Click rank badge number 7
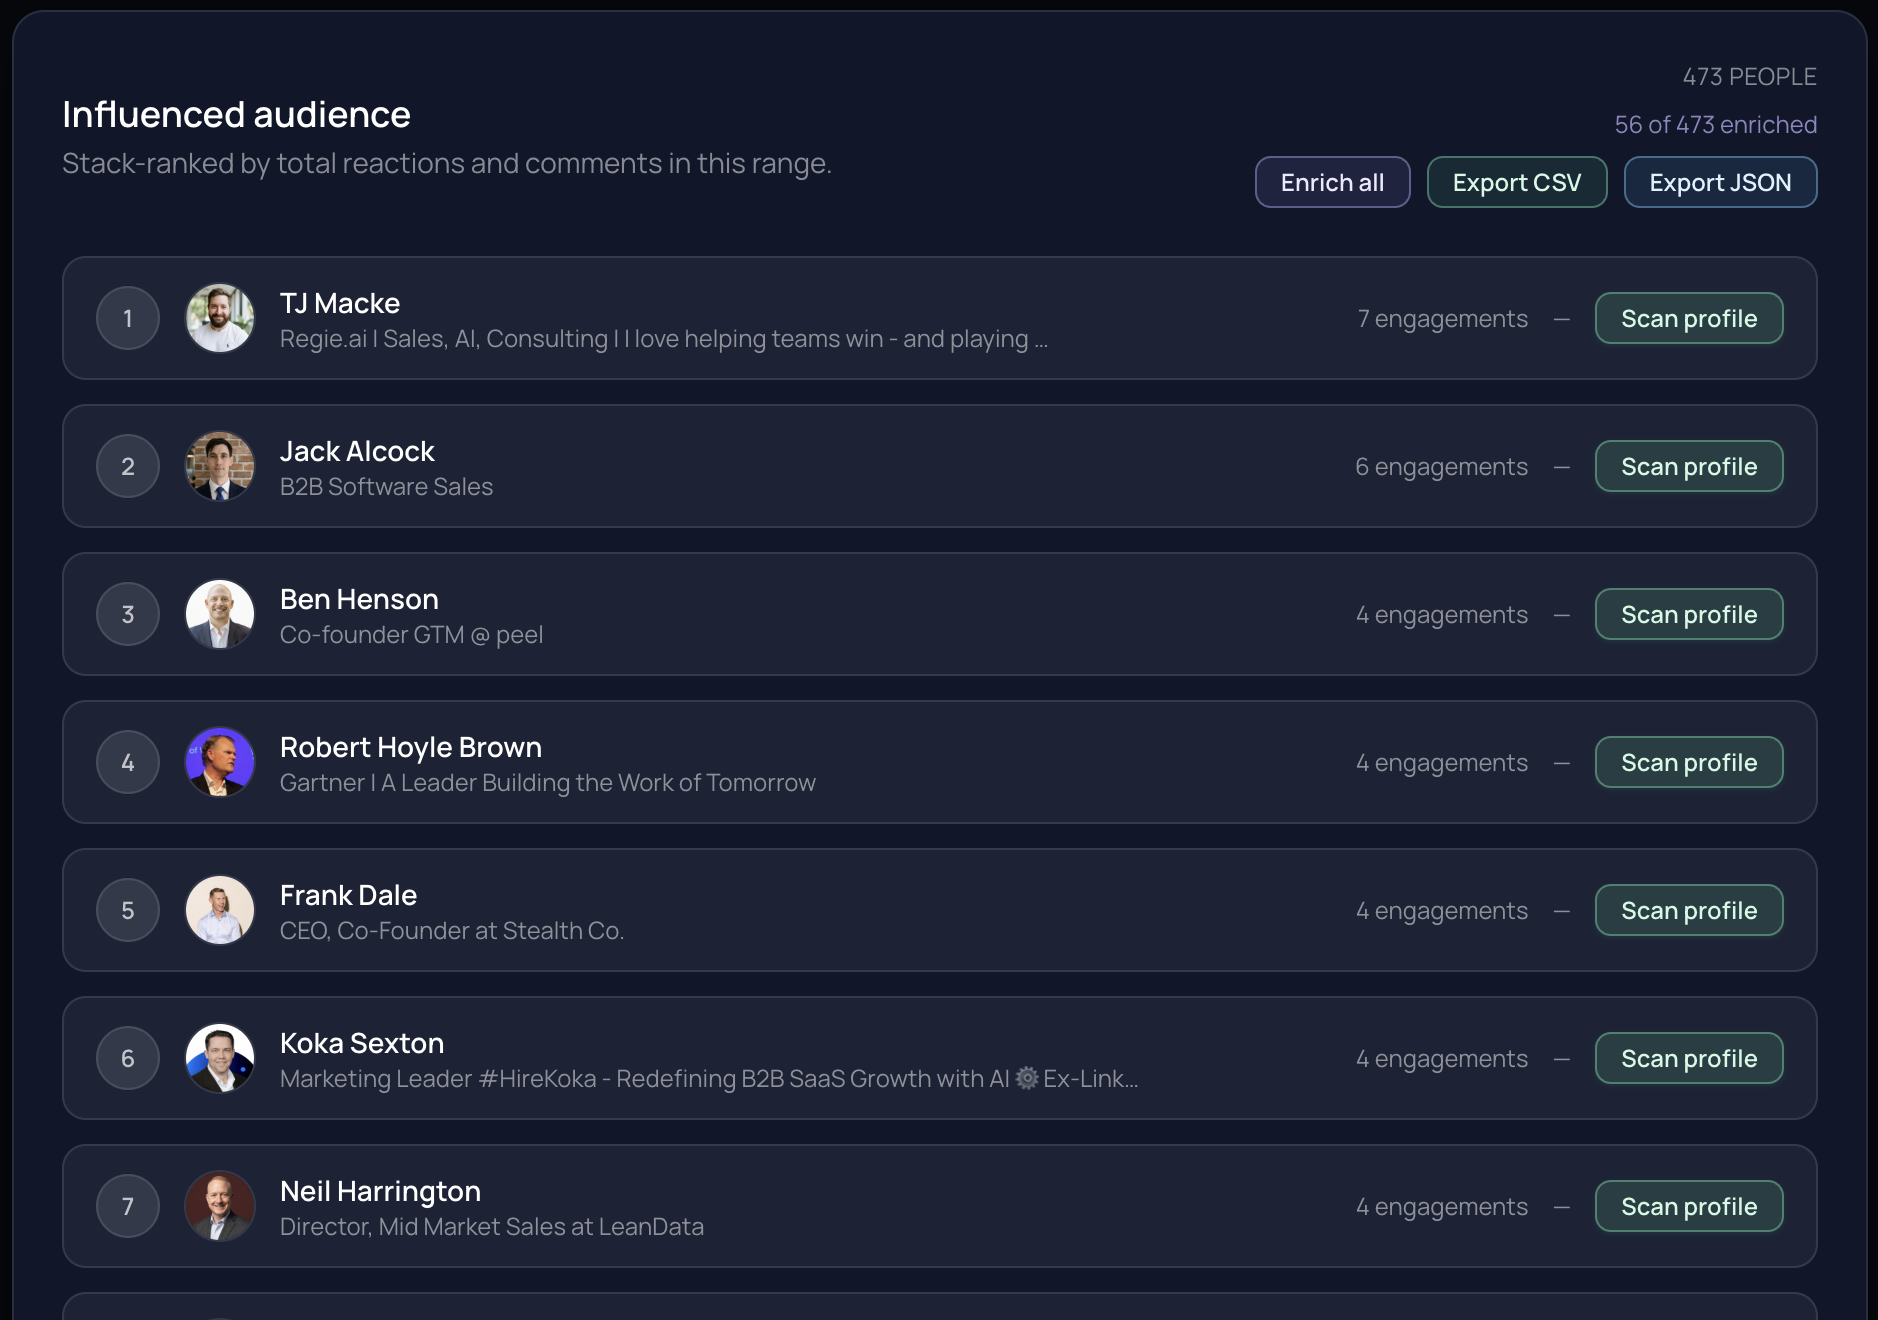 point(128,1206)
